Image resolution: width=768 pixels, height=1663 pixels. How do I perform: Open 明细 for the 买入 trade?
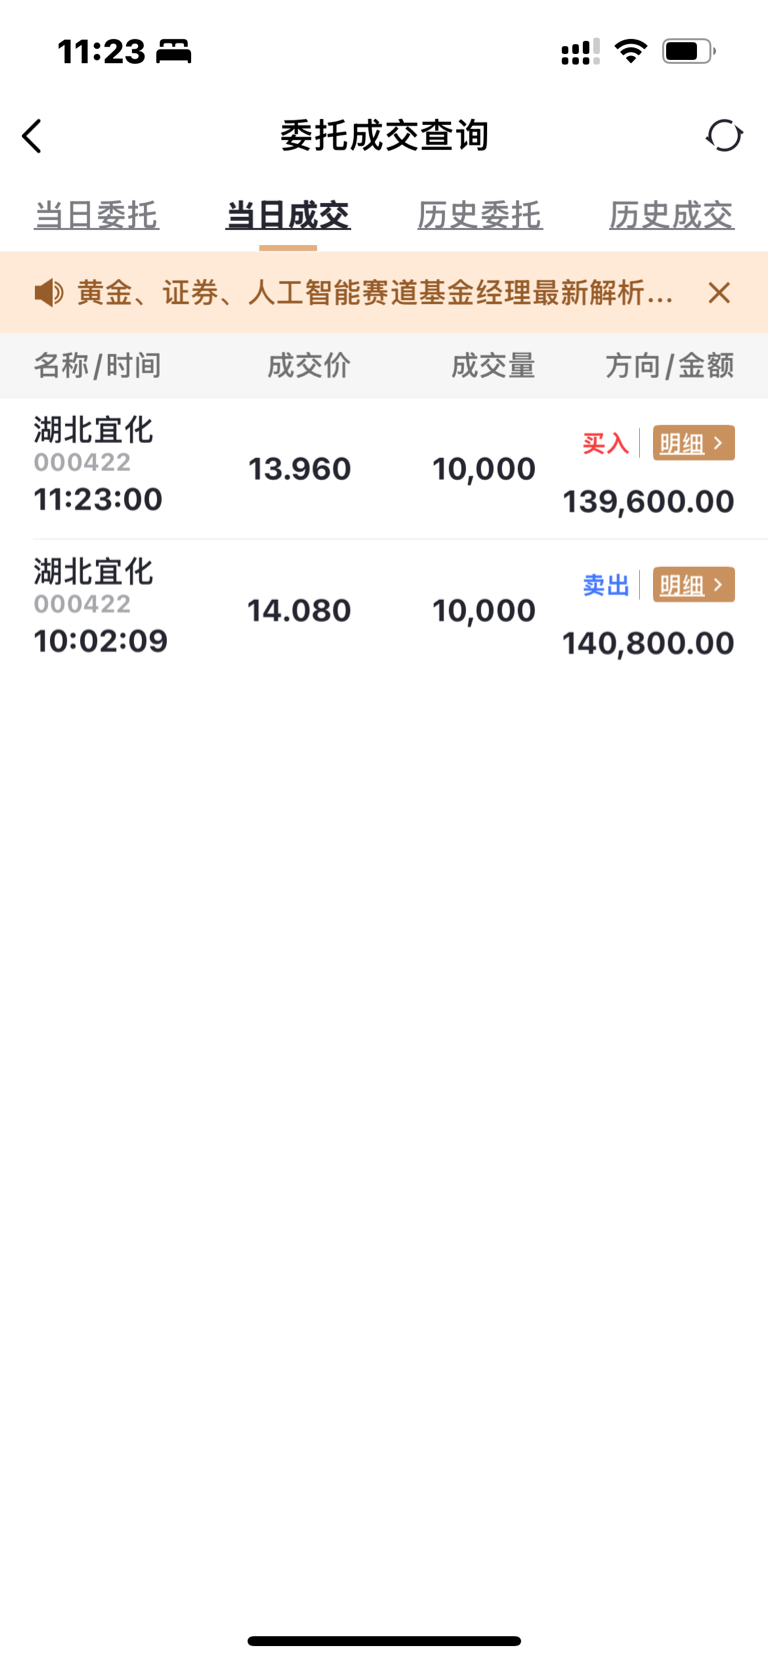(x=693, y=443)
